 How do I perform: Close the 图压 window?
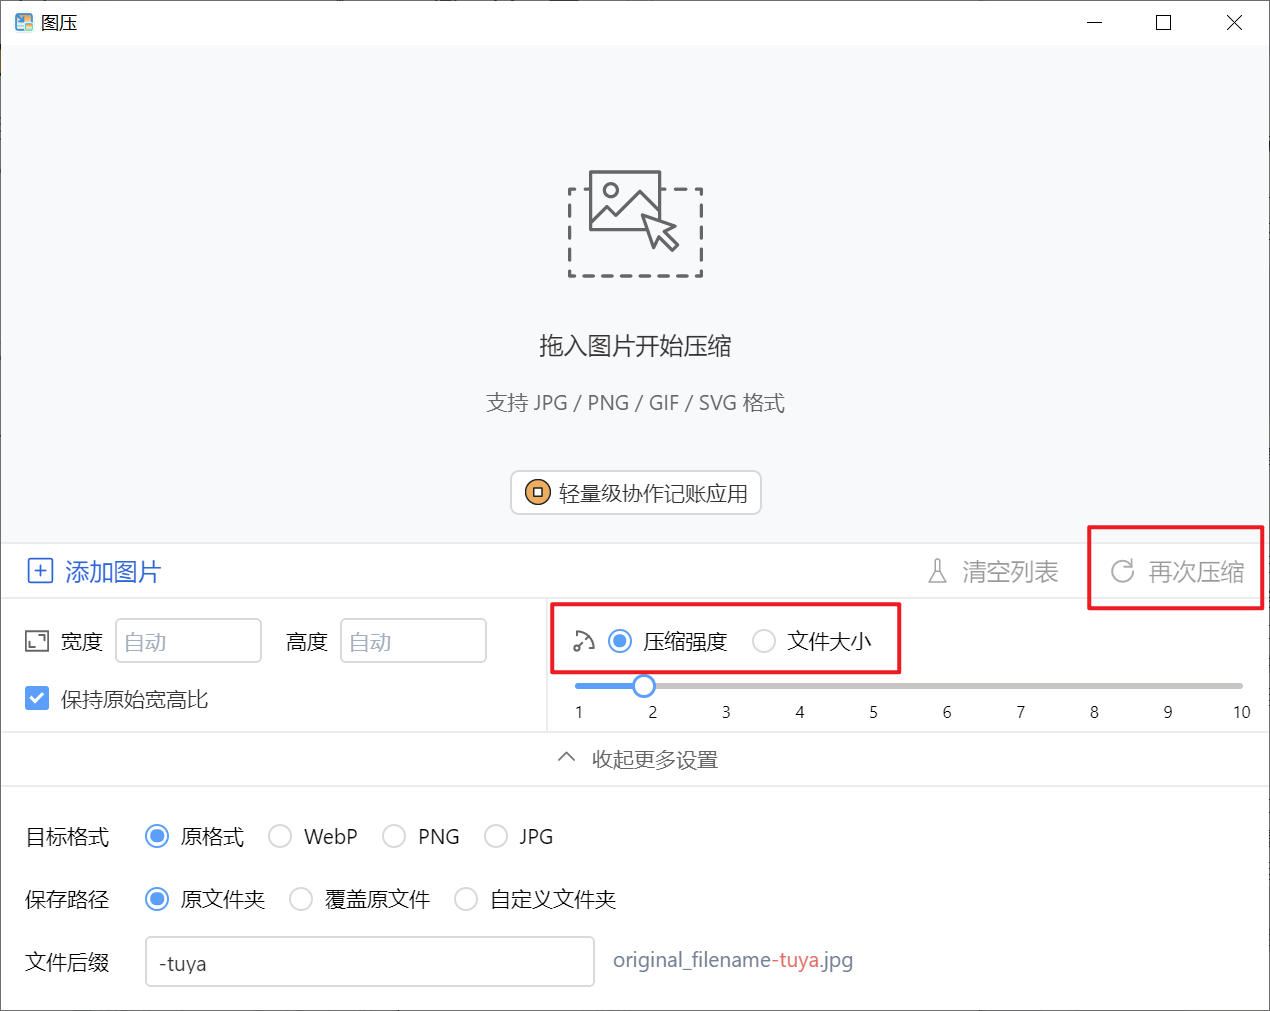1234,22
